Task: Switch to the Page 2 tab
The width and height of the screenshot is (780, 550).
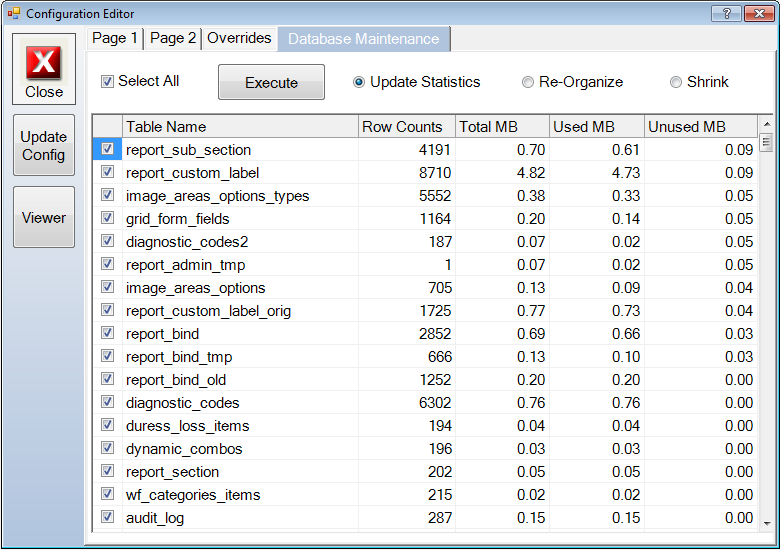Action: coord(173,38)
